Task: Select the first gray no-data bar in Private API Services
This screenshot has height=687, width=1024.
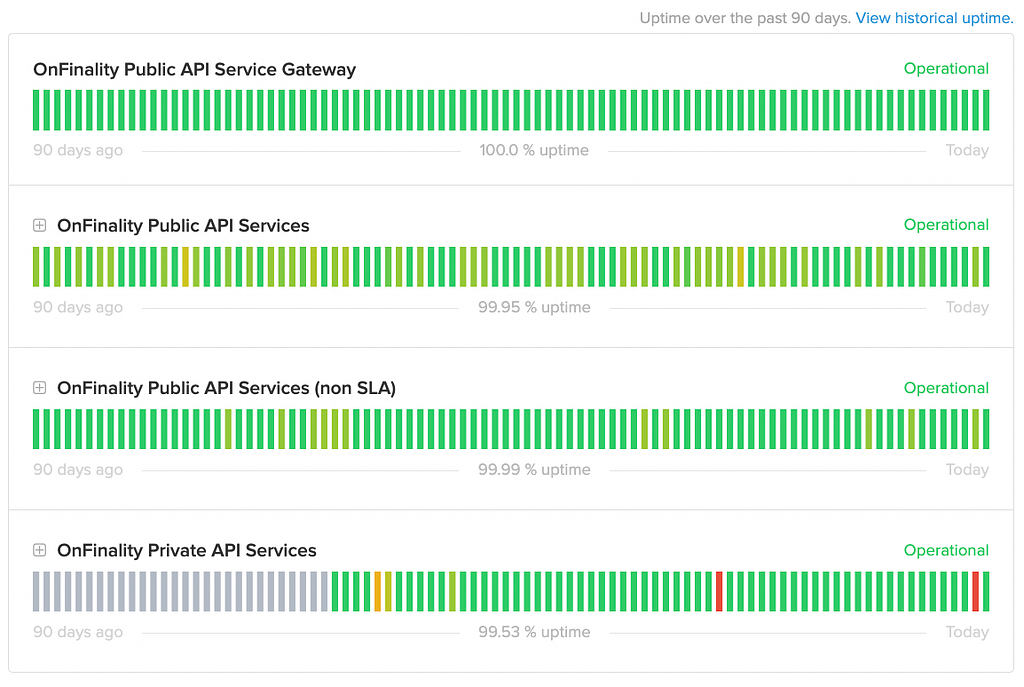Action: click(37, 592)
